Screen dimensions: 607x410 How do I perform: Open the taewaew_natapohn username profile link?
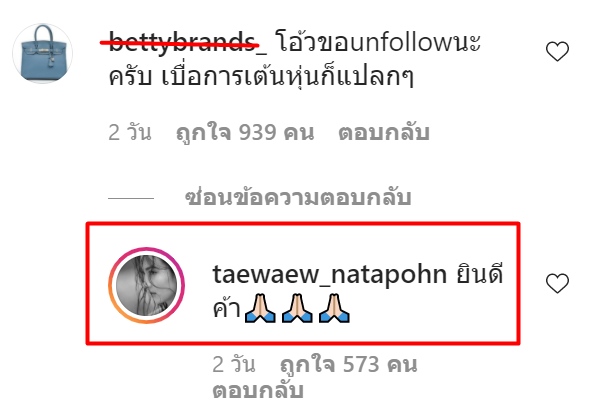329,274
